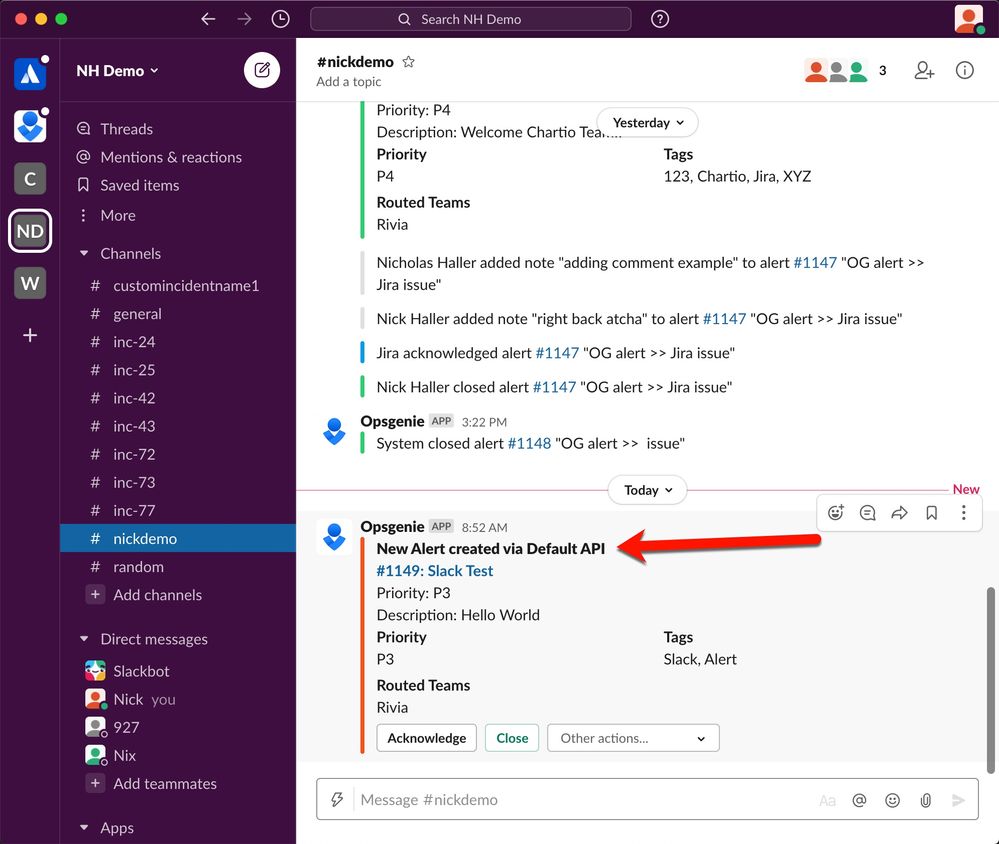Open the add people icon
The height and width of the screenshot is (844, 999).
pos(924,70)
